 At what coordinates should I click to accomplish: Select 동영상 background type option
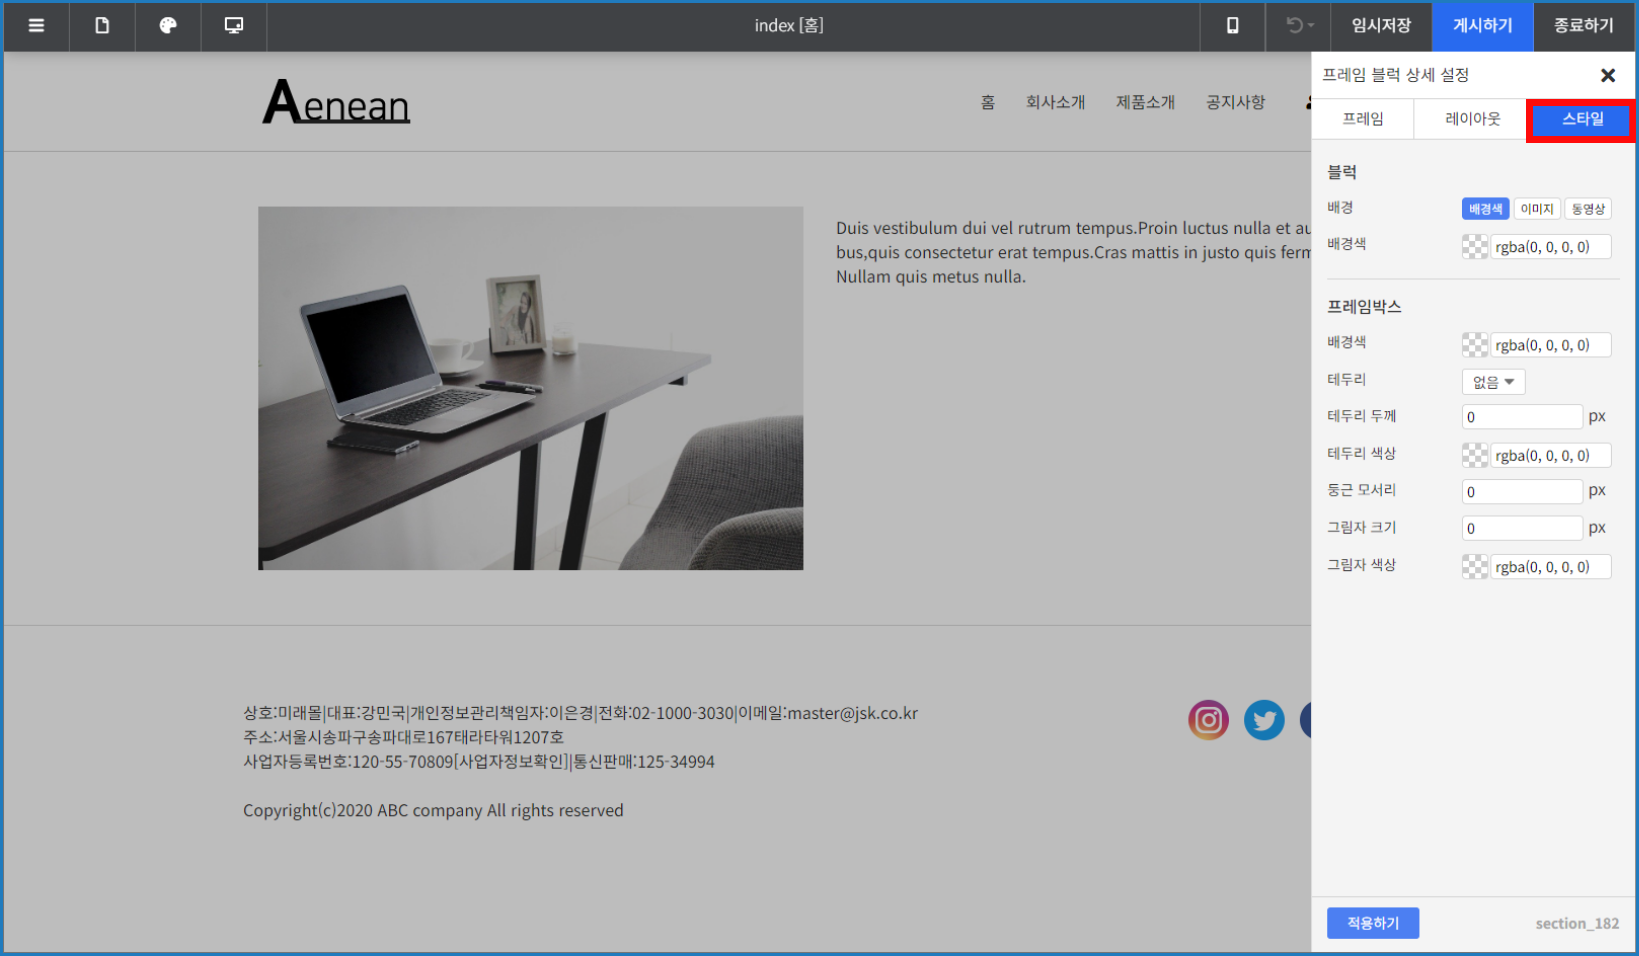(1588, 209)
